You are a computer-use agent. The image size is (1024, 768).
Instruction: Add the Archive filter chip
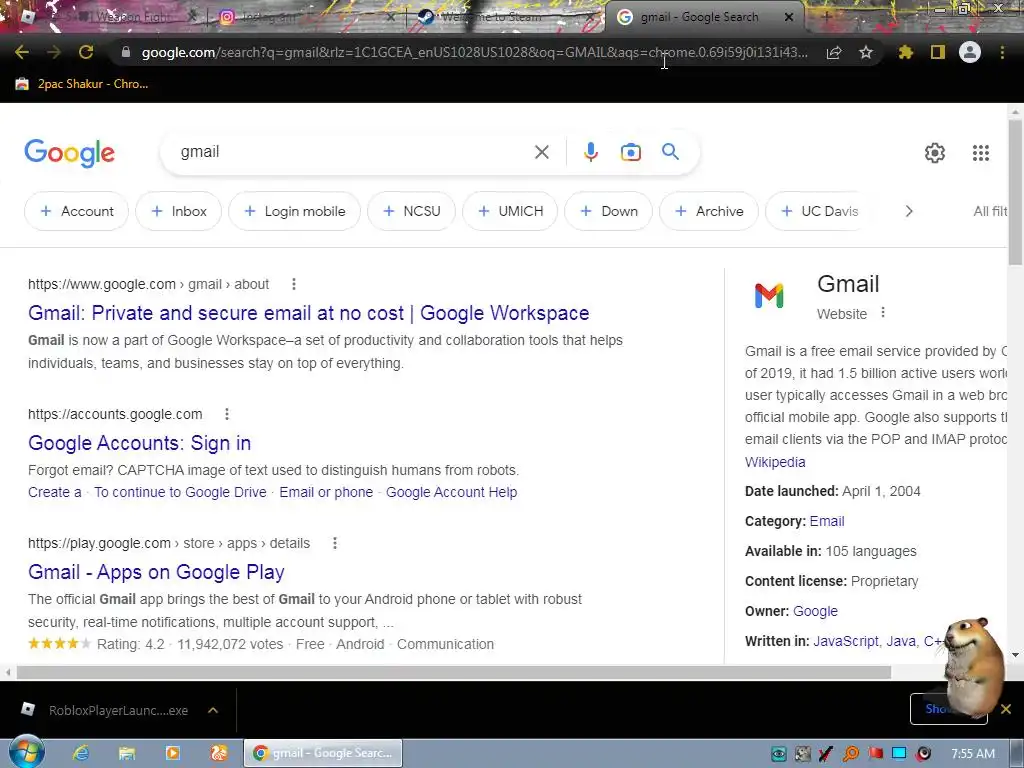pos(709,211)
